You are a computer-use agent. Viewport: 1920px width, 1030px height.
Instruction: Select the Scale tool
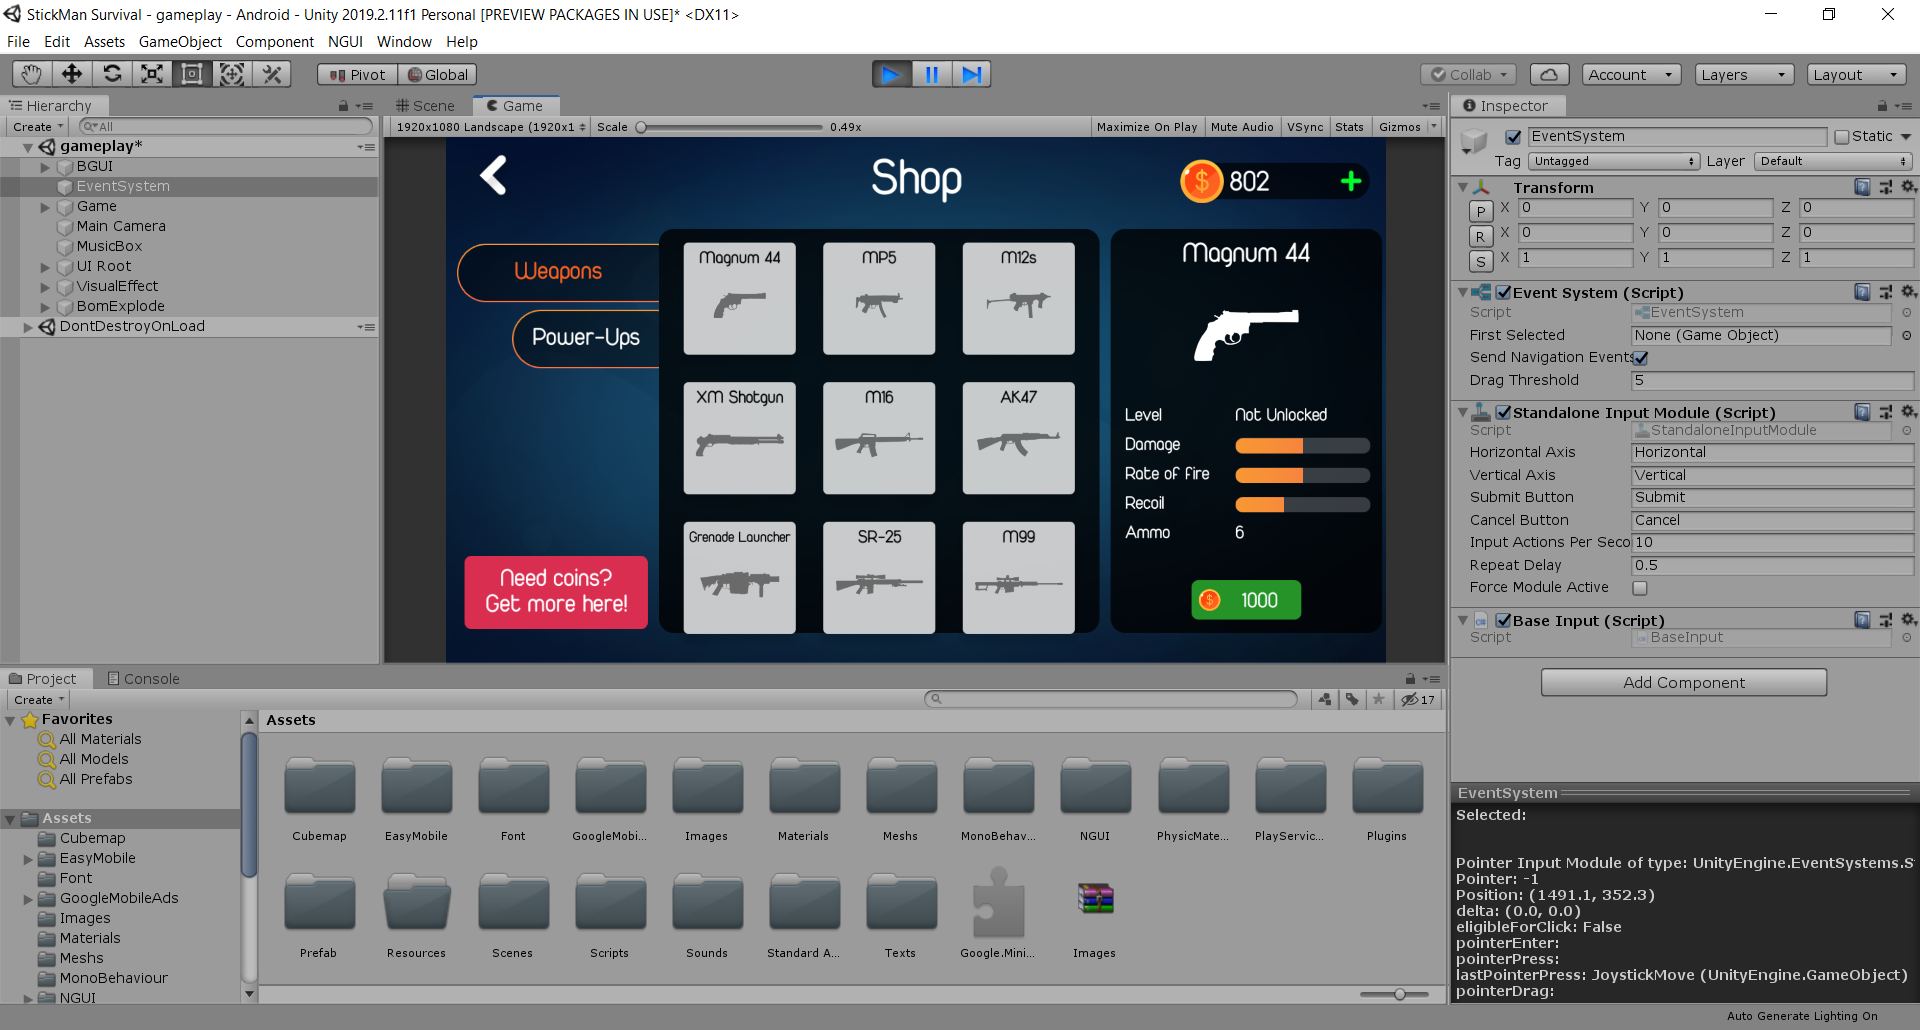[x=152, y=74]
